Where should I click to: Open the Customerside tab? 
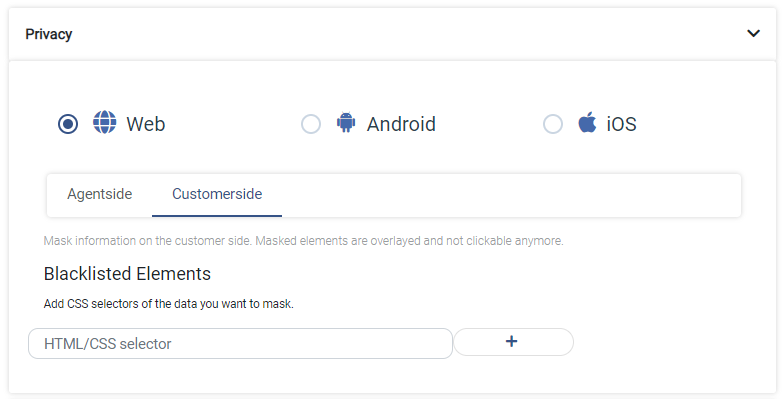click(x=217, y=194)
